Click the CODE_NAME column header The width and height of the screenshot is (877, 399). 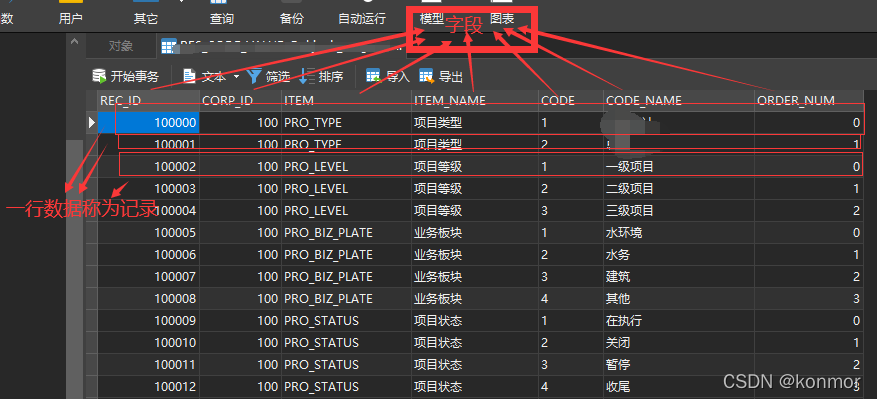(679, 101)
